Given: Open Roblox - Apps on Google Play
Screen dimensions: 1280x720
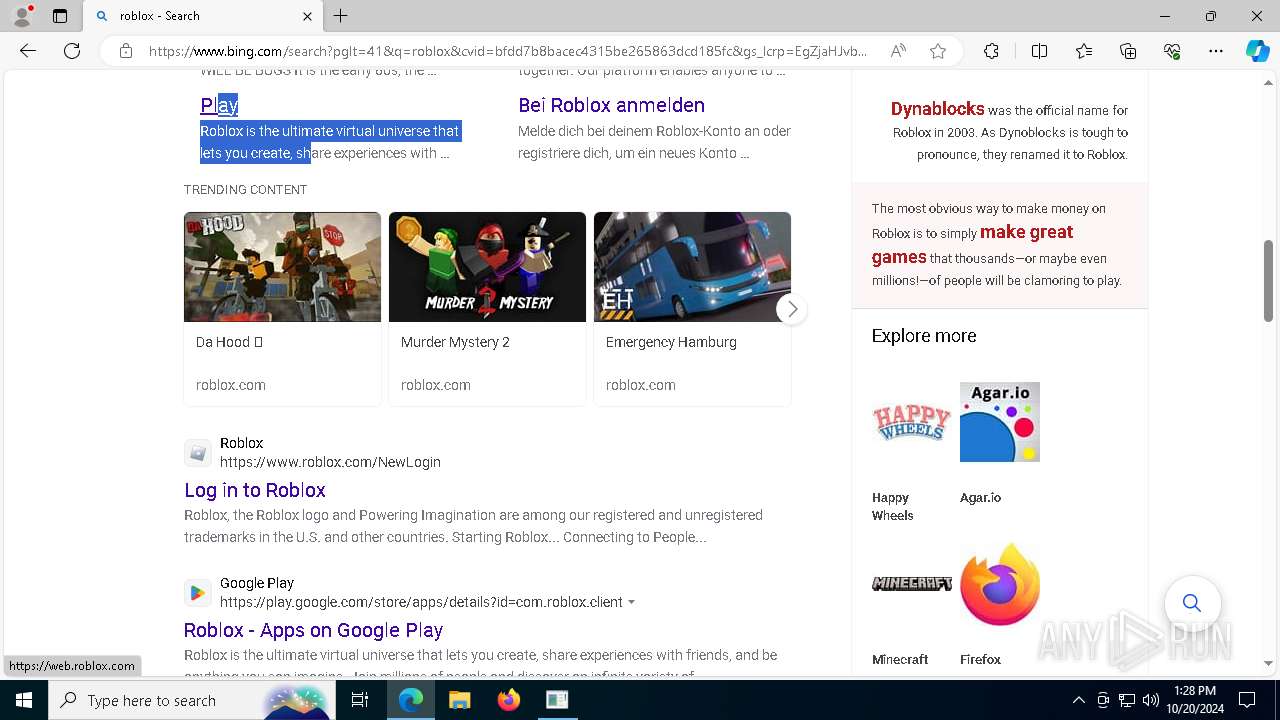Looking at the screenshot, I should coord(313,630).
